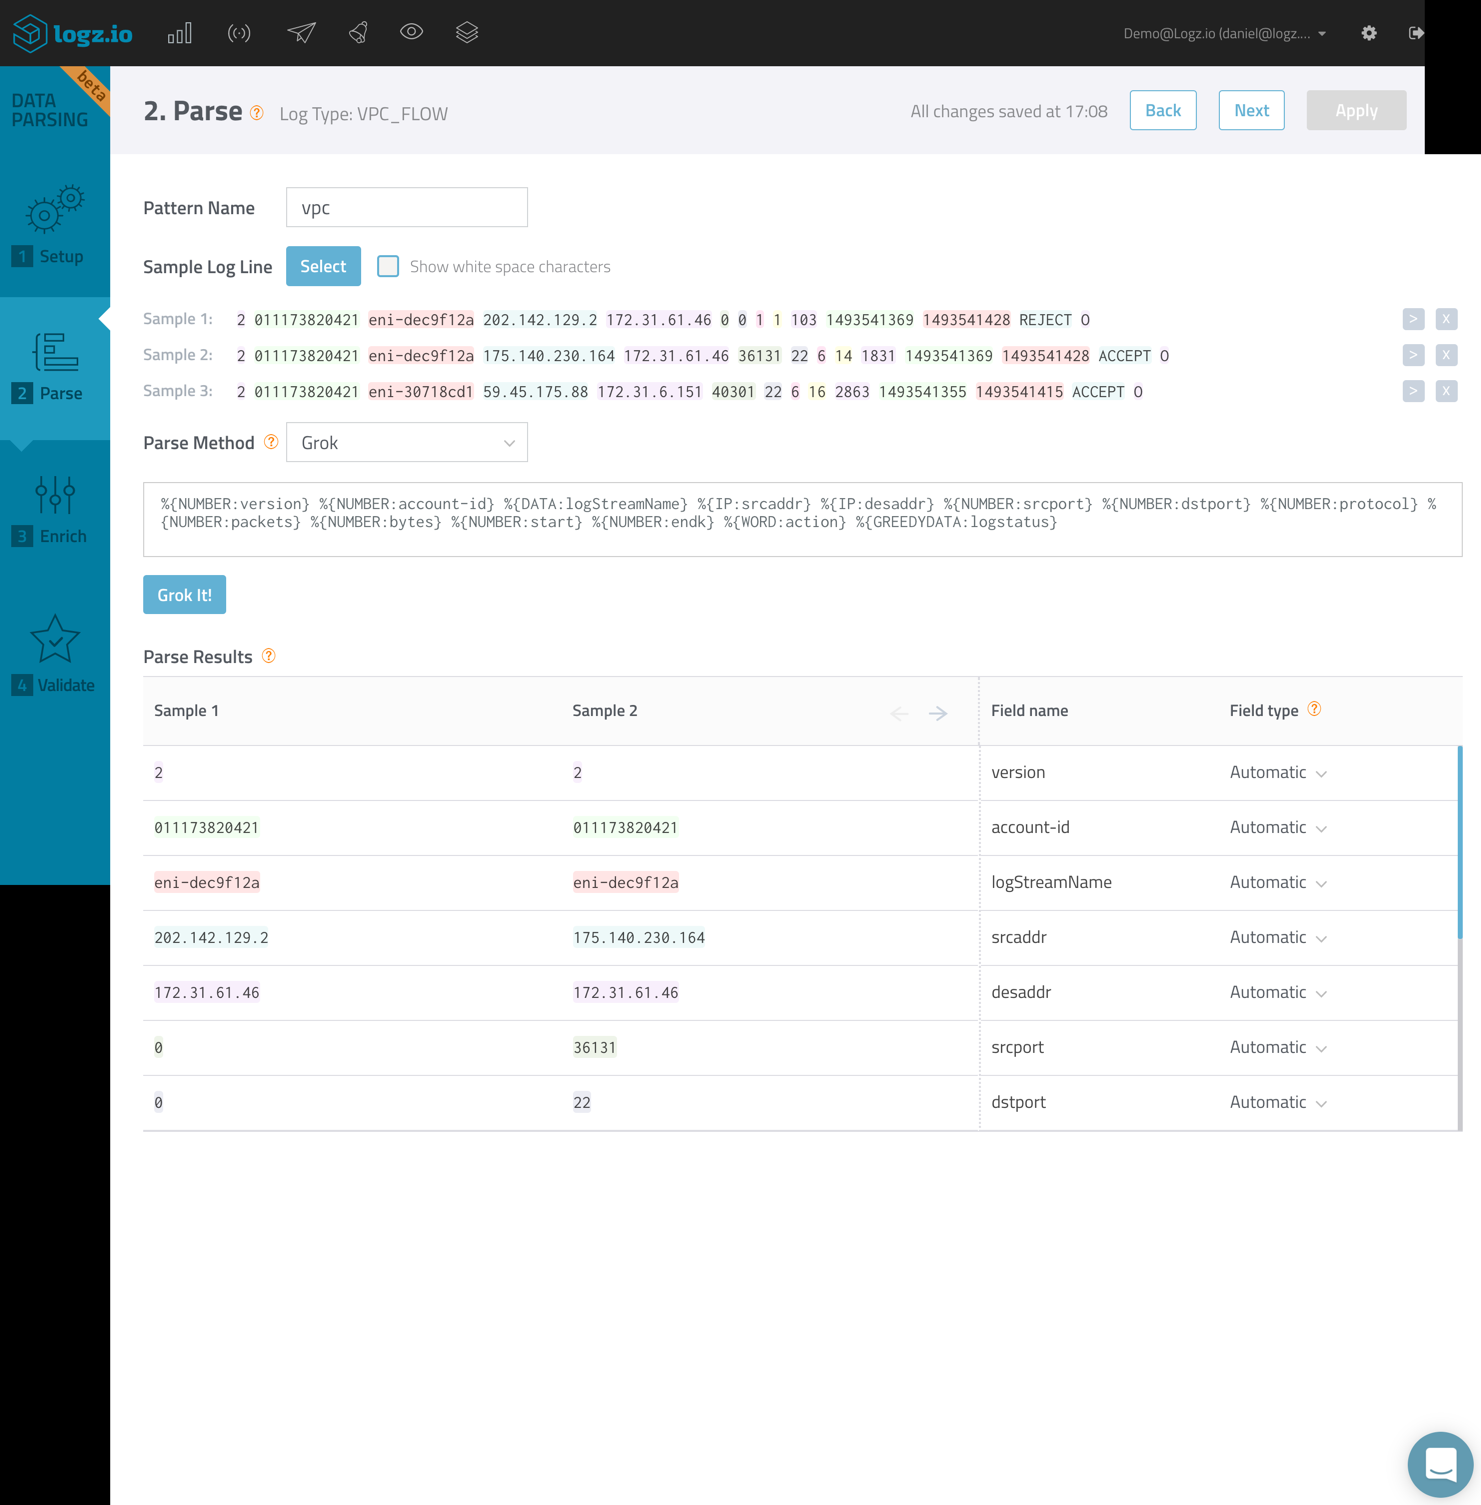Remove Sample 1 with its X button

point(1446,319)
